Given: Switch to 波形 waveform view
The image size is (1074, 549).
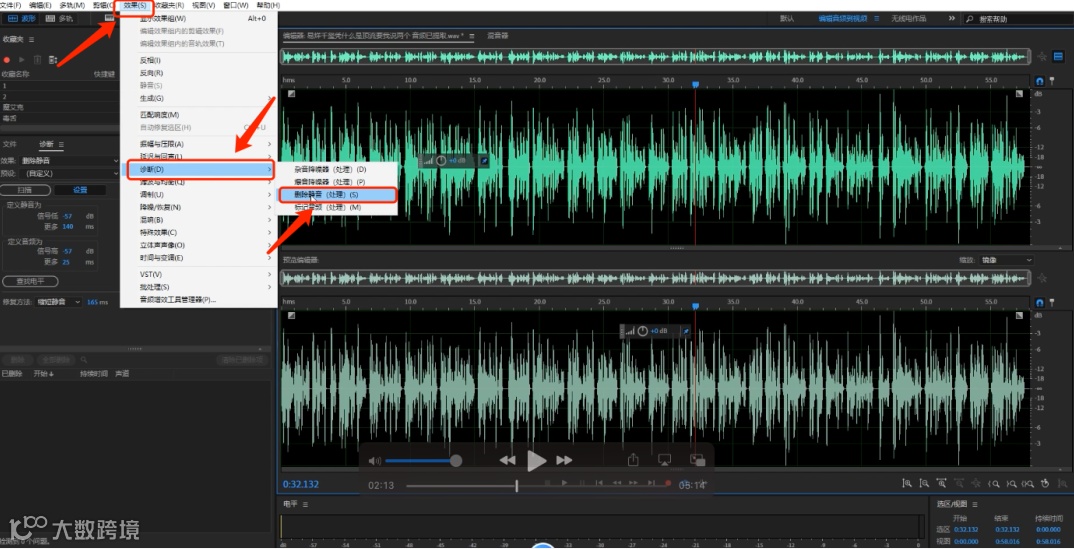Looking at the screenshot, I should (x=23, y=18).
